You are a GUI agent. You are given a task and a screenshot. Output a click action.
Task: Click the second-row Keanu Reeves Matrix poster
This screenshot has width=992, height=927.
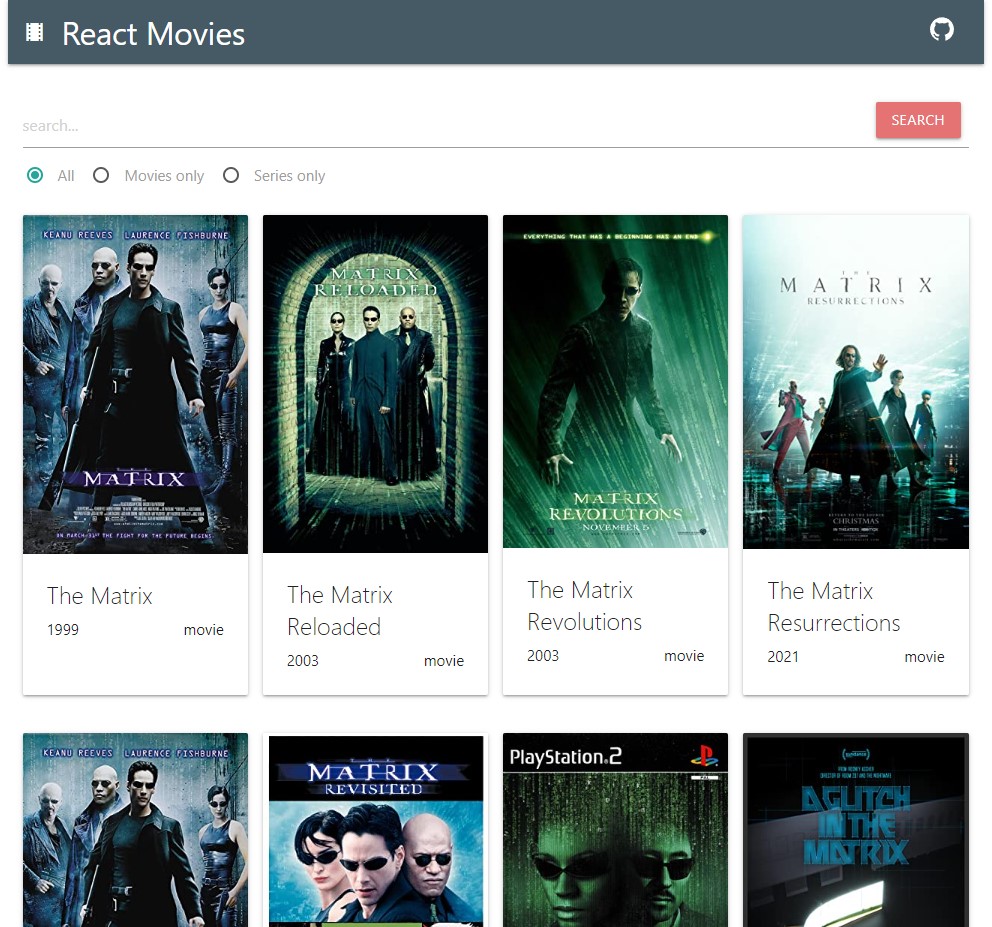pos(135,830)
